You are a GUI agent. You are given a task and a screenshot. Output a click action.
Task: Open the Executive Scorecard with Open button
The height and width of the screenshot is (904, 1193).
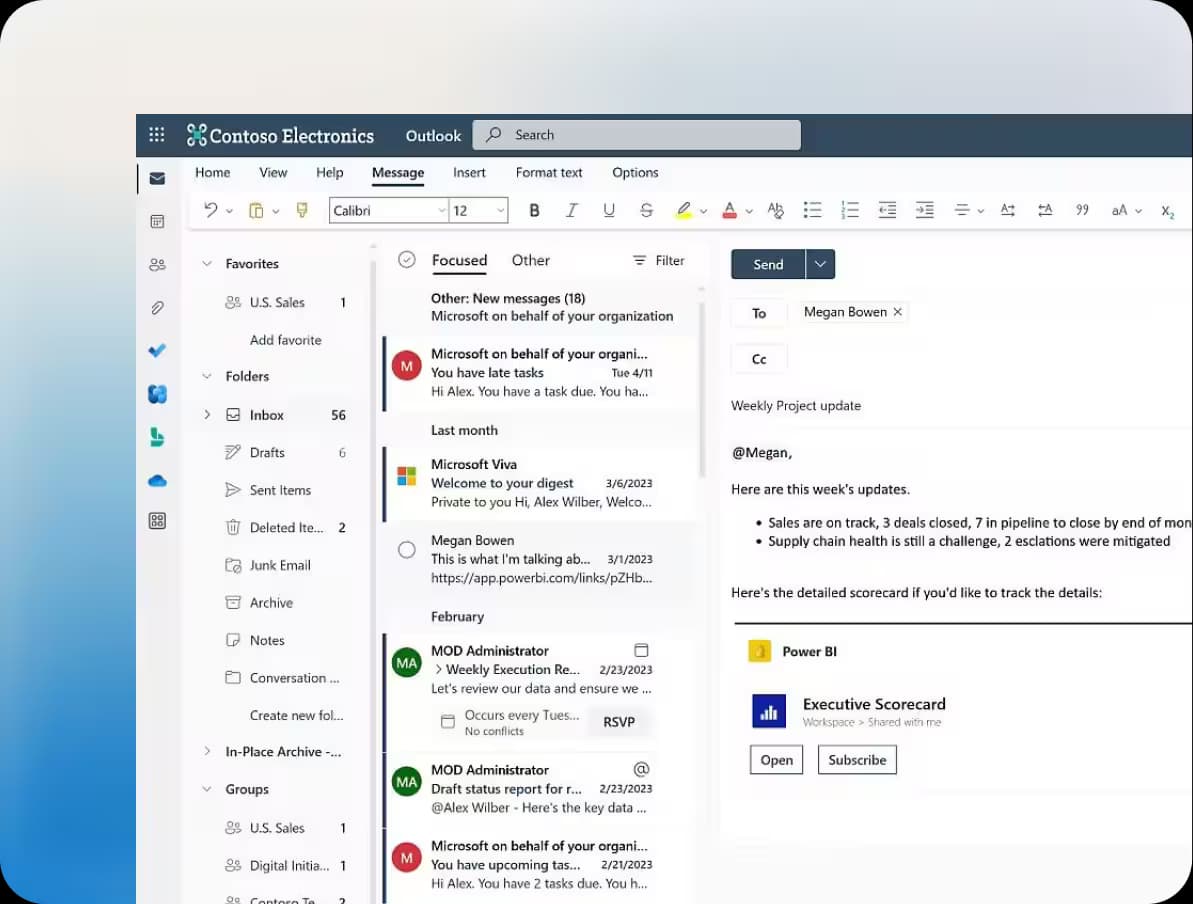point(776,759)
